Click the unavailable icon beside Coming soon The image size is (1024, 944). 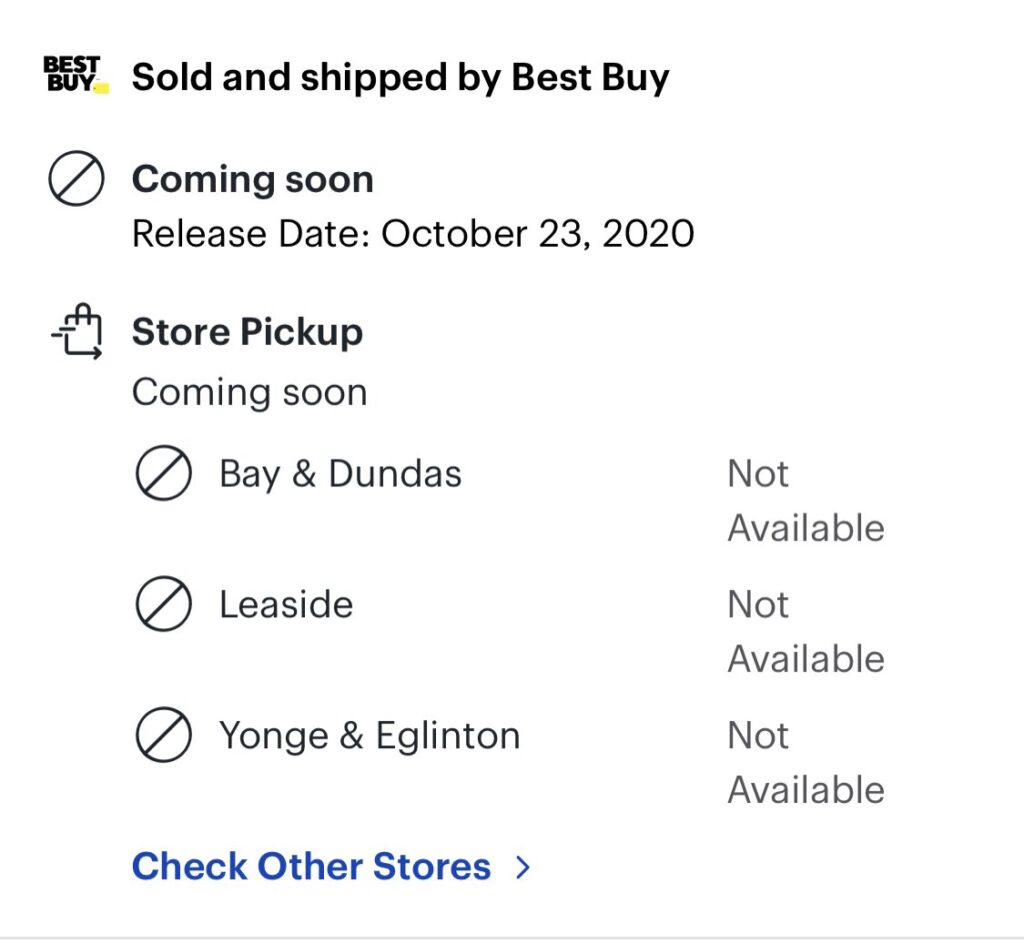click(76, 179)
